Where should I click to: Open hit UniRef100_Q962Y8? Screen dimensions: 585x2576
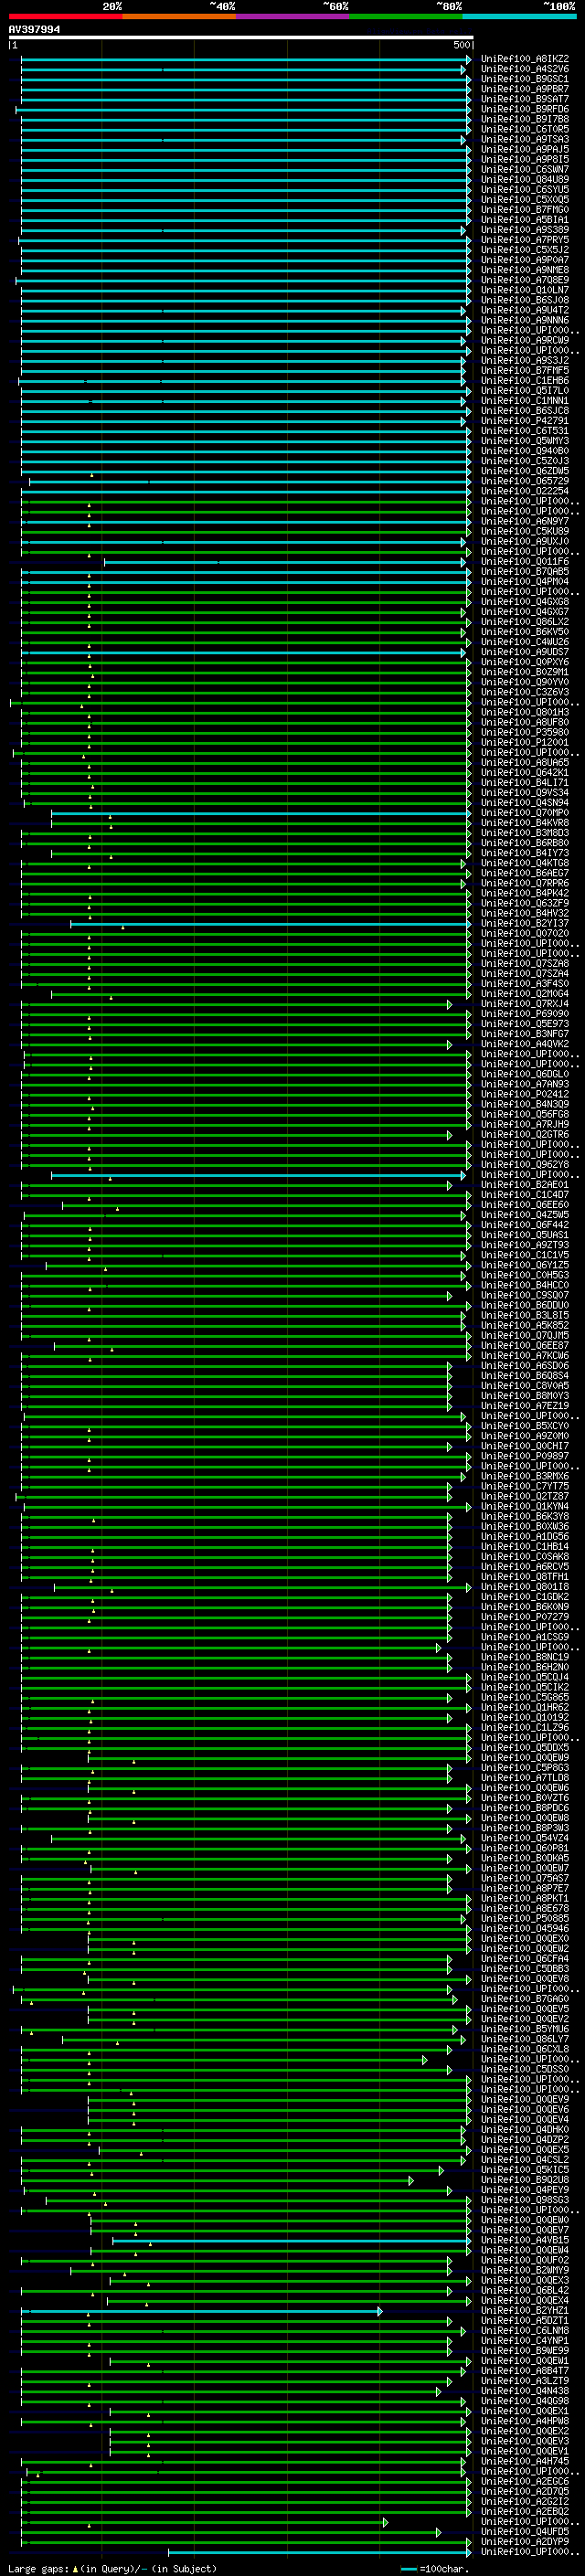525,1165
